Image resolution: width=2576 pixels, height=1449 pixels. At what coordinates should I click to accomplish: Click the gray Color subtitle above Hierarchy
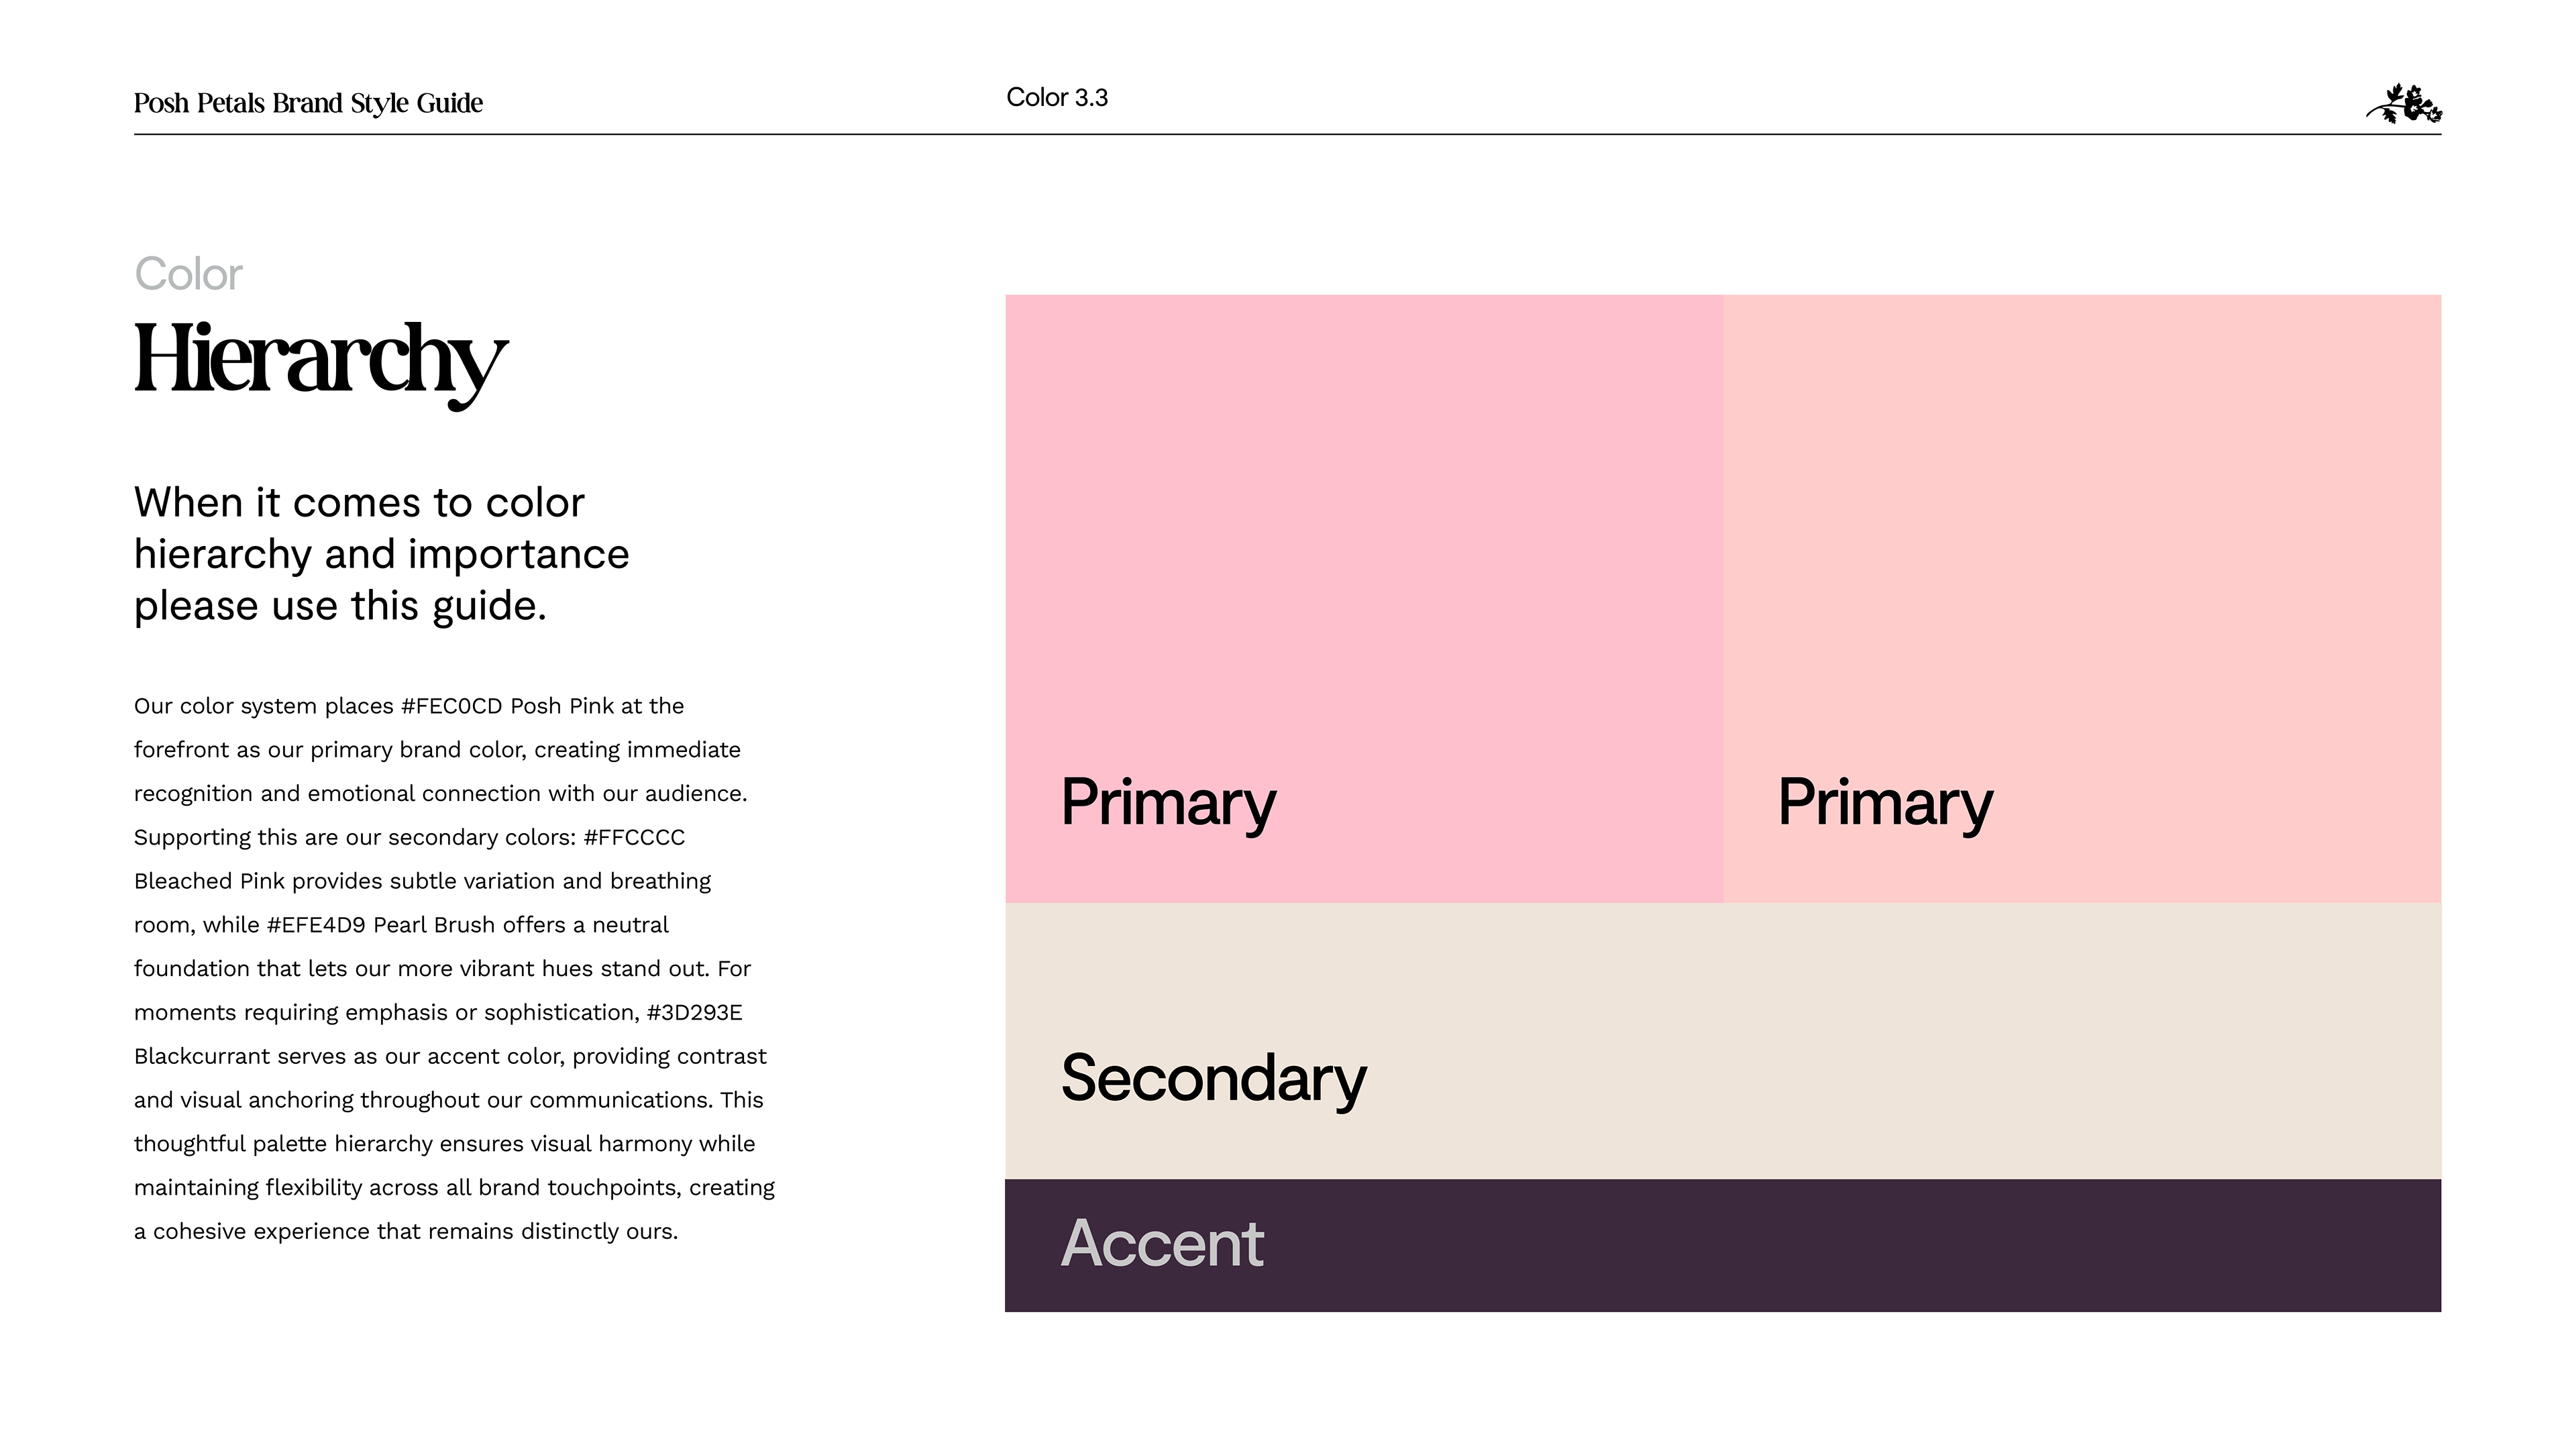coord(188,274)
